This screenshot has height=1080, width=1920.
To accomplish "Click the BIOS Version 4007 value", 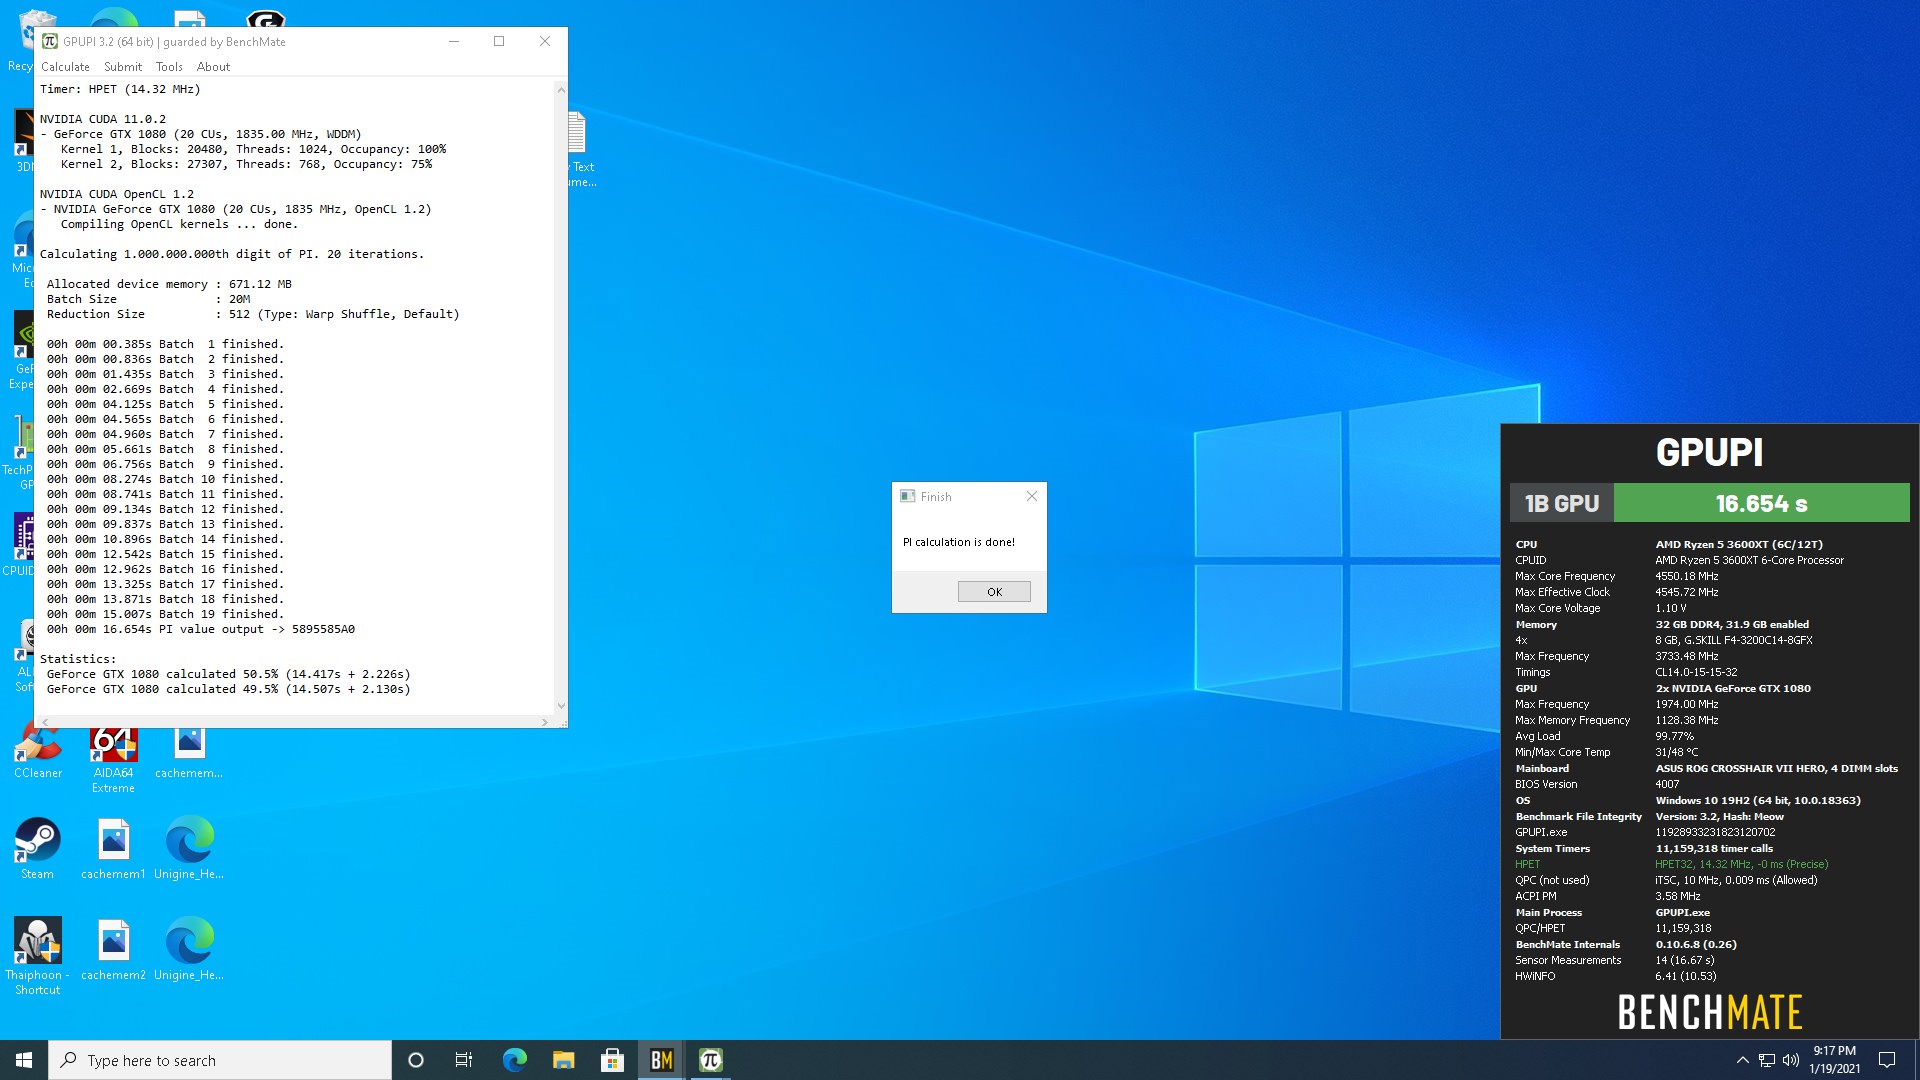I will (1667, 784).
